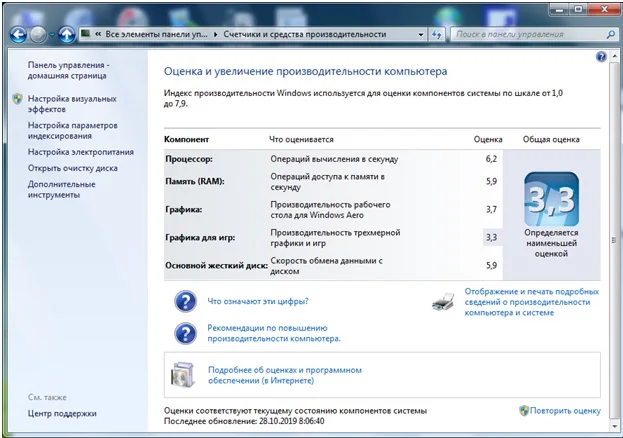The height and width of the screenshot is (438, 623).
Task: Click processor score 6,2
Action: [x=491, y=159]
